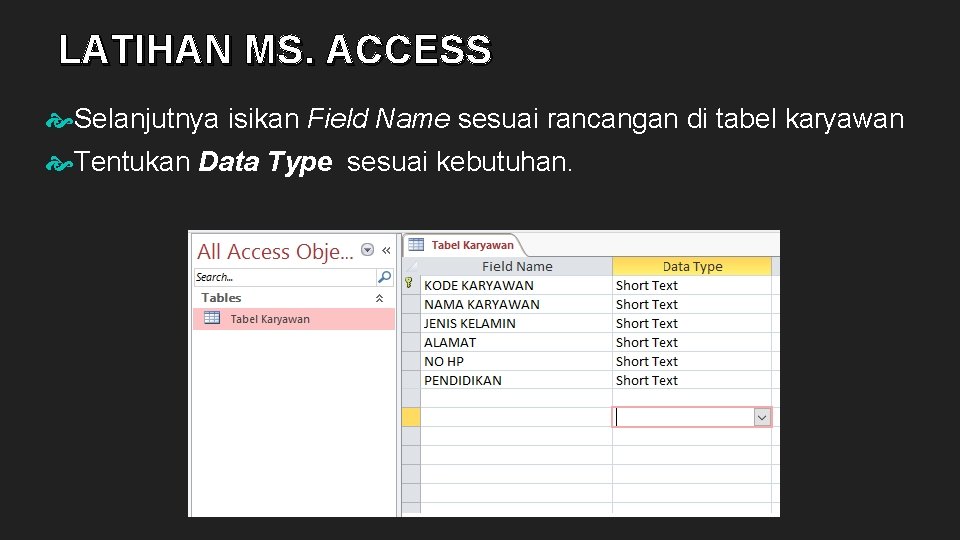960x540 pixels.
Task: Select the NAMA KARYAWAN field name cell
Action: coord(516,304)
